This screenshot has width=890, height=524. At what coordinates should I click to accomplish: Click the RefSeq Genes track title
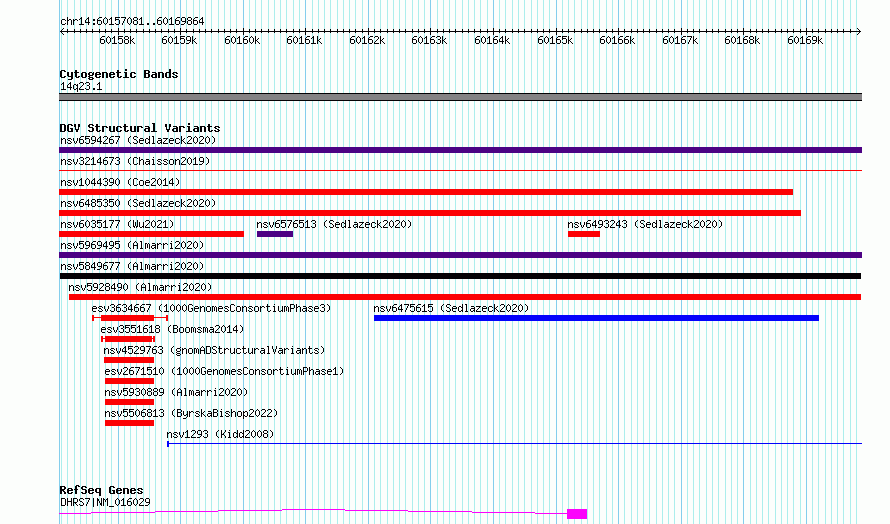(x=101, y=490)
